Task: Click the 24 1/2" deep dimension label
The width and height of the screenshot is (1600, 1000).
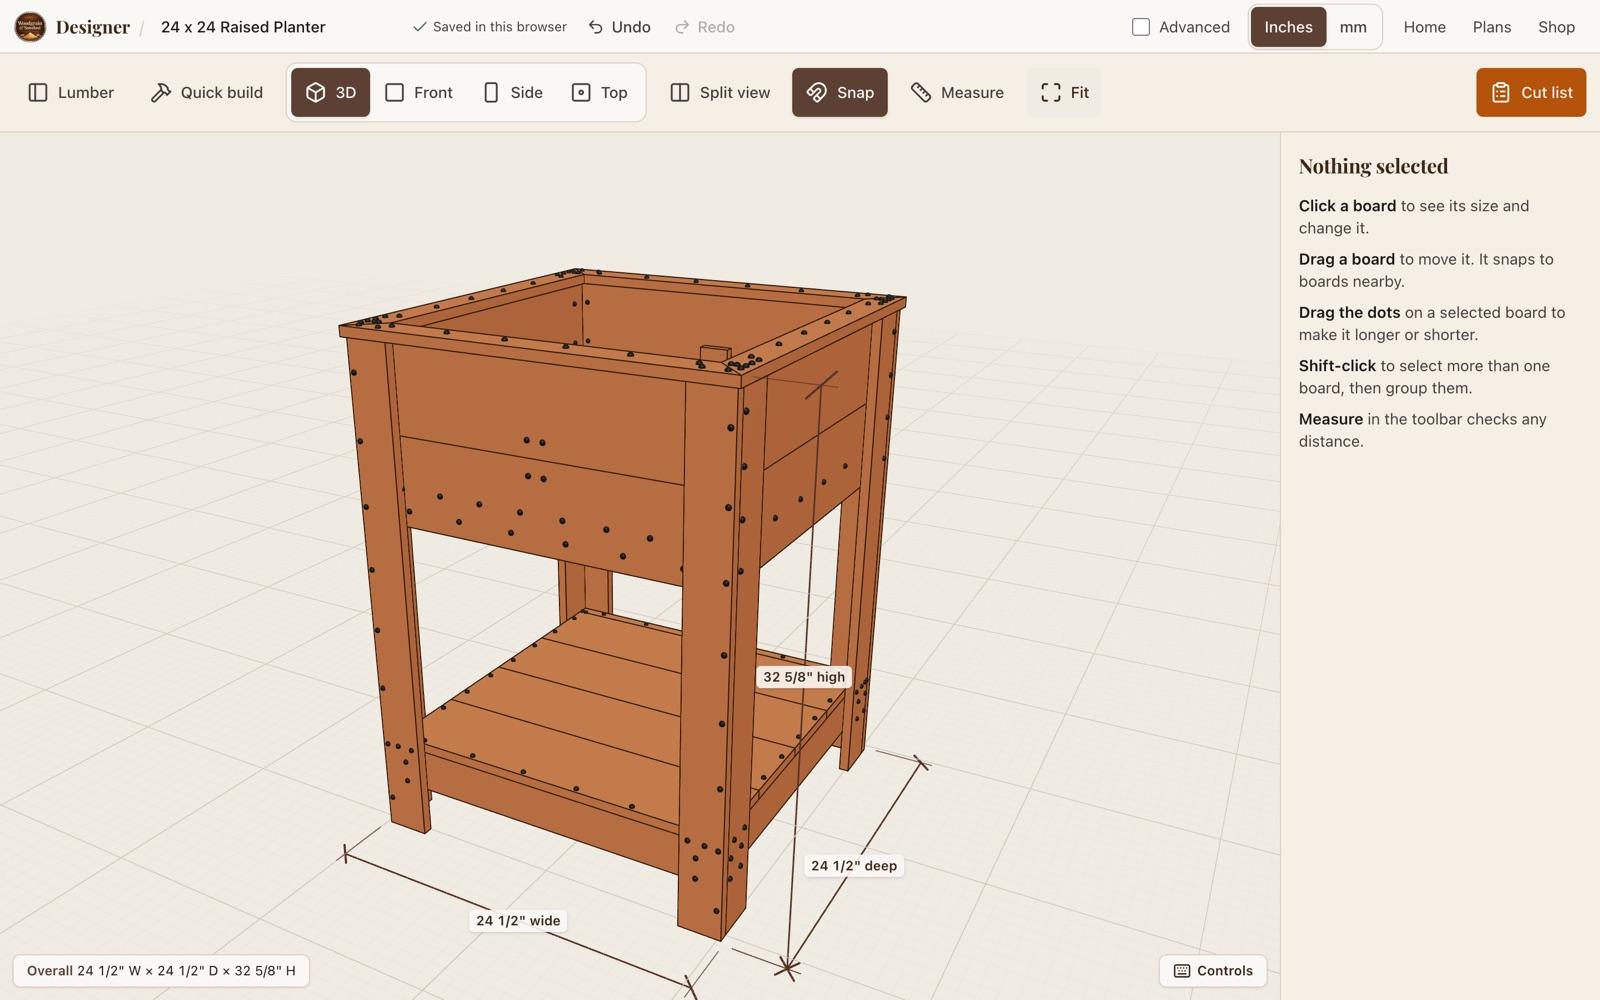Action: [x=854, y=866]
